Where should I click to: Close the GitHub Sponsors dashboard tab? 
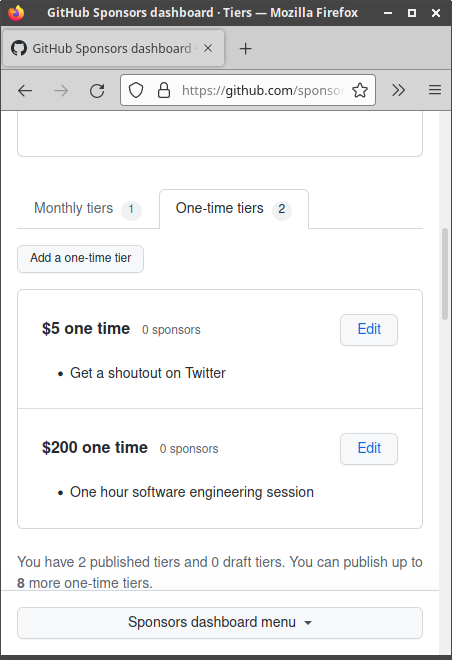click(208, 48)
